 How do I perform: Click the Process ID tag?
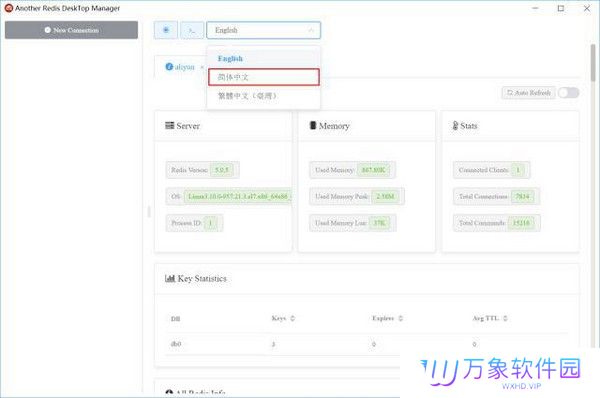pos(194,223)
